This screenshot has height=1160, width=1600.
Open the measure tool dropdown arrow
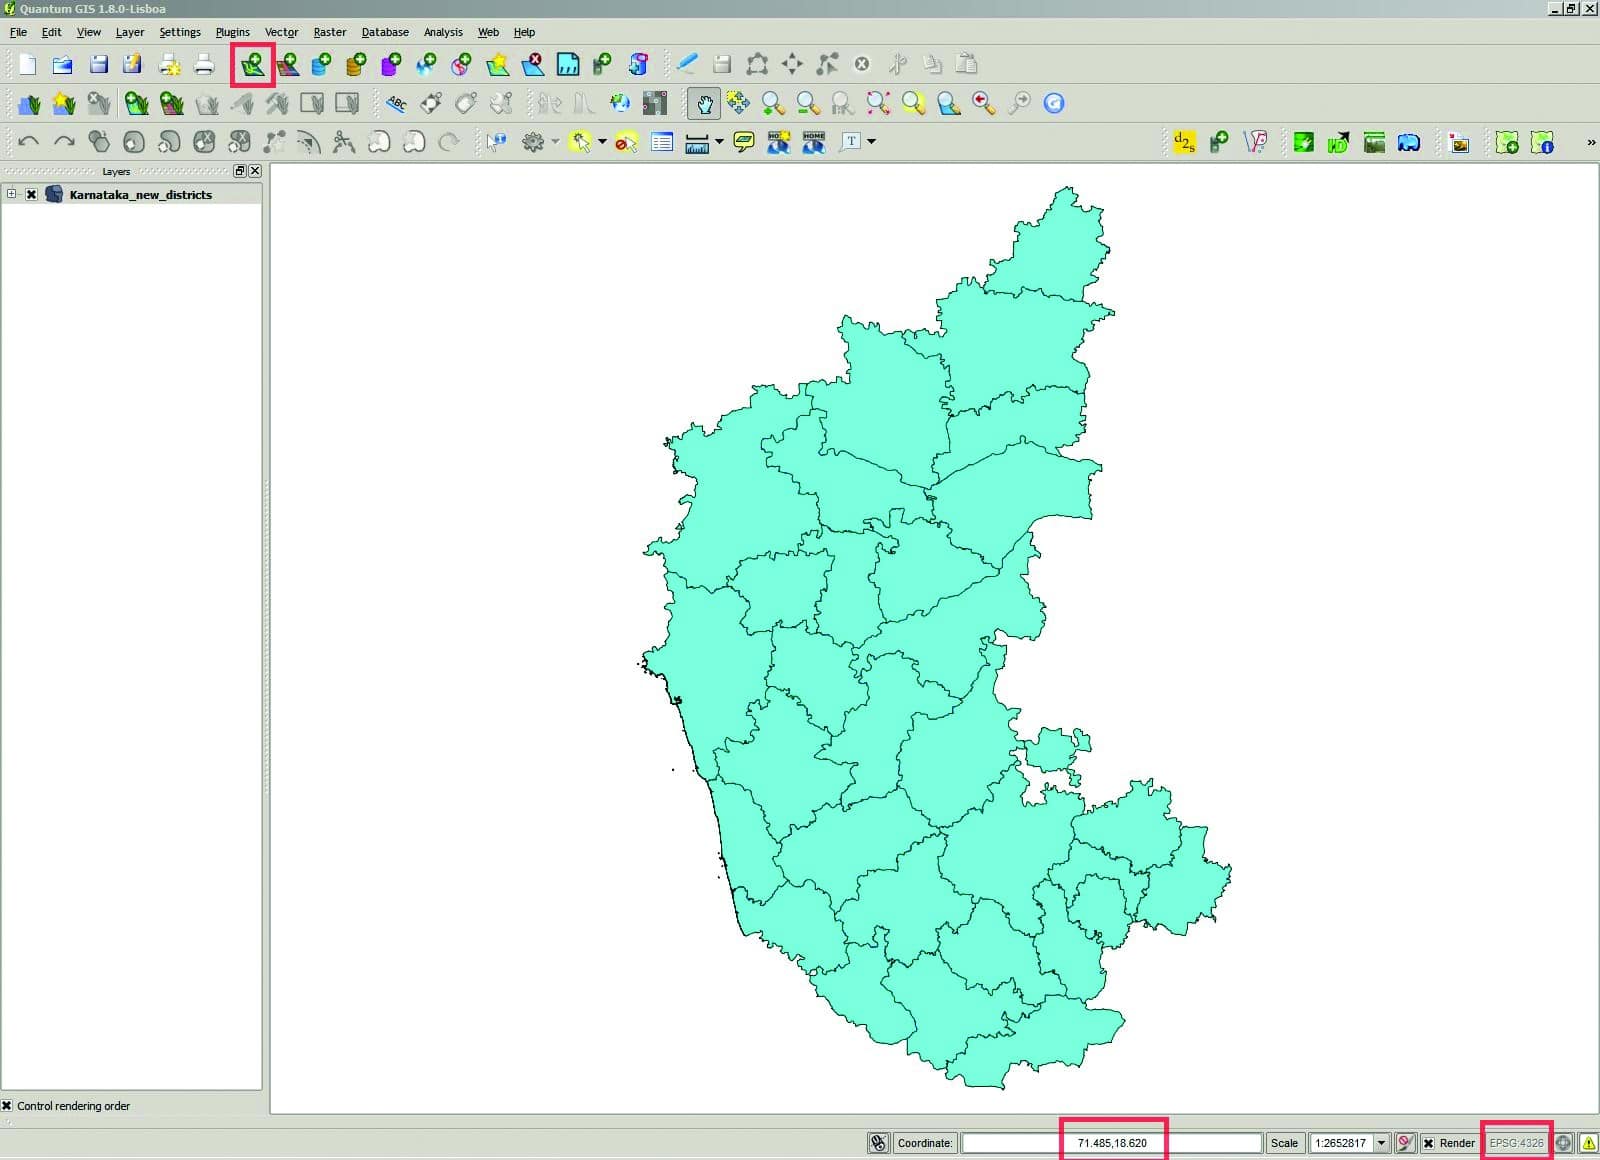click(x=718, y=142)
